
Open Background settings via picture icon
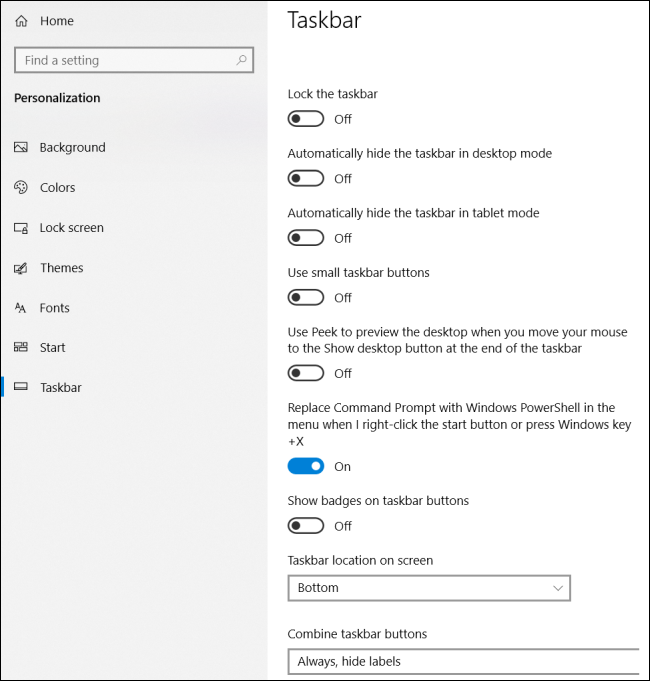coord(21,148)
